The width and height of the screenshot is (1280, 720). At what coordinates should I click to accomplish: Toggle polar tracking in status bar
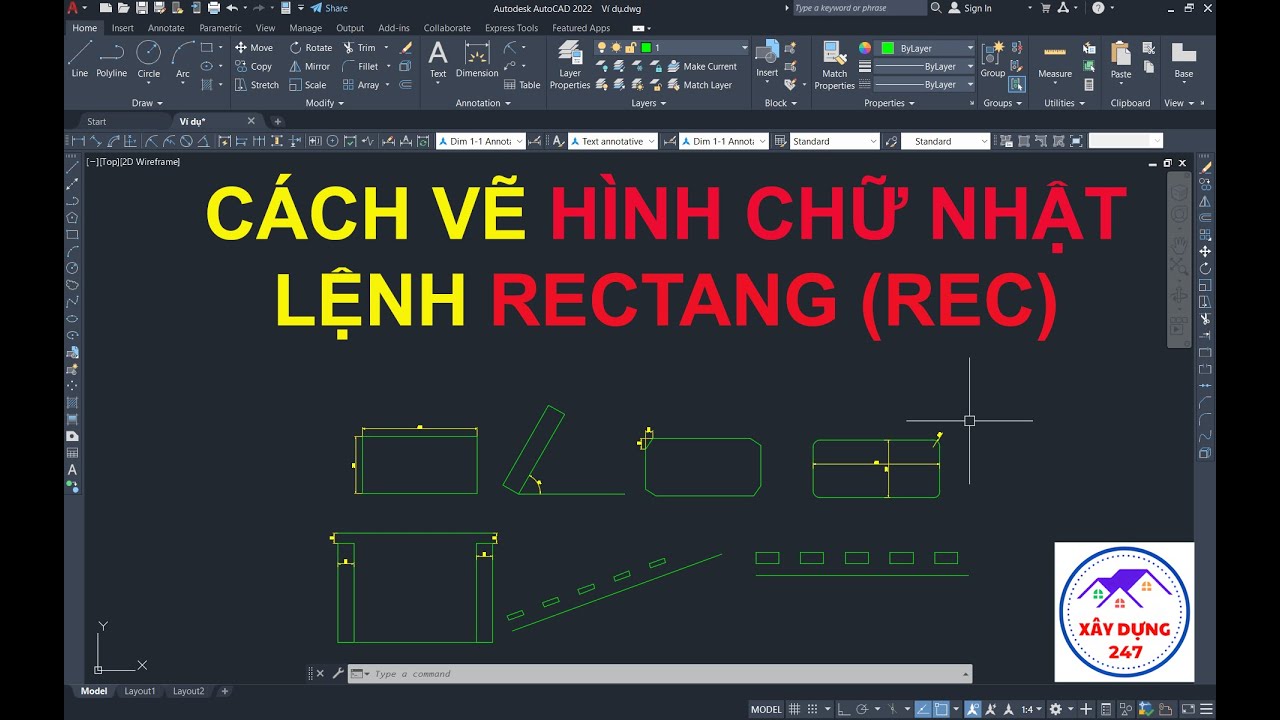pos(862,709)
